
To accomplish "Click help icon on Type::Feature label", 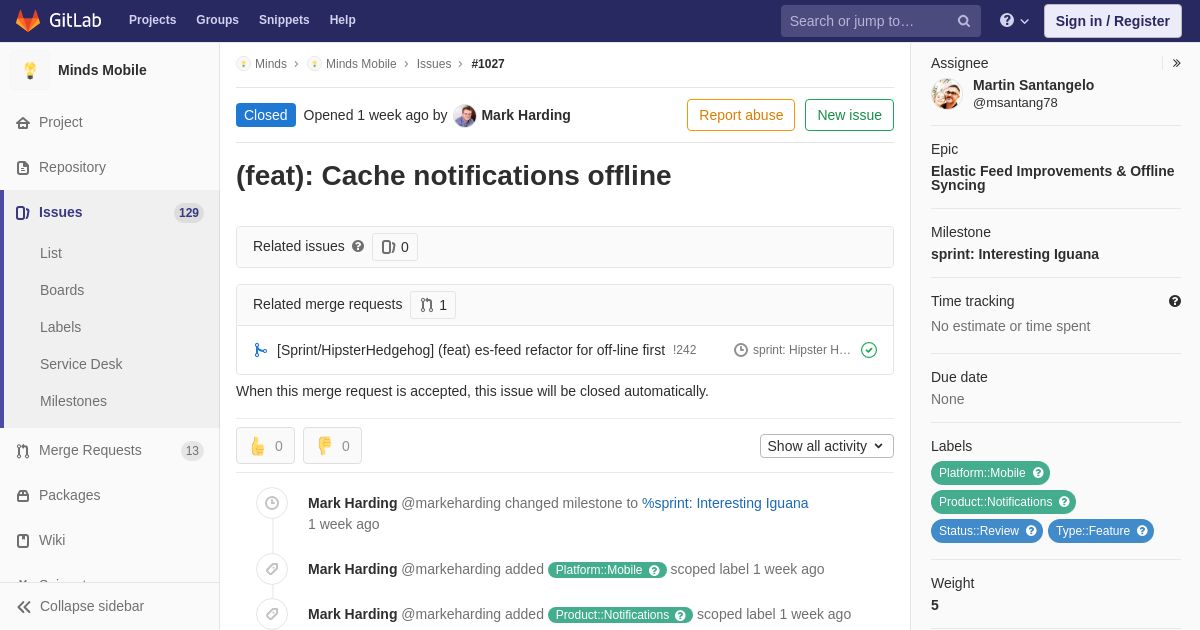I will 1142,531.
